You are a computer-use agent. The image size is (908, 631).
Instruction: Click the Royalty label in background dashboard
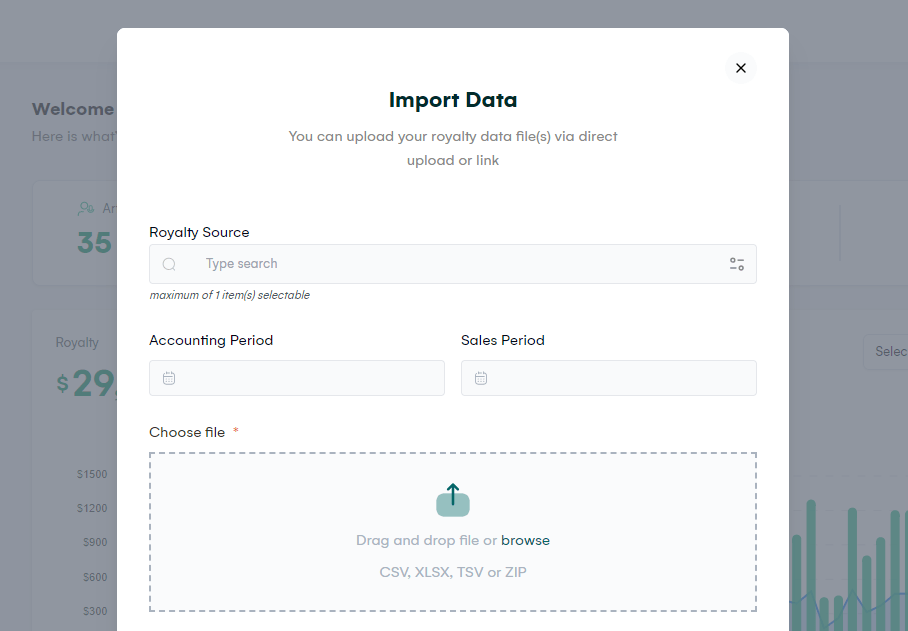click(x=77, y=343)
